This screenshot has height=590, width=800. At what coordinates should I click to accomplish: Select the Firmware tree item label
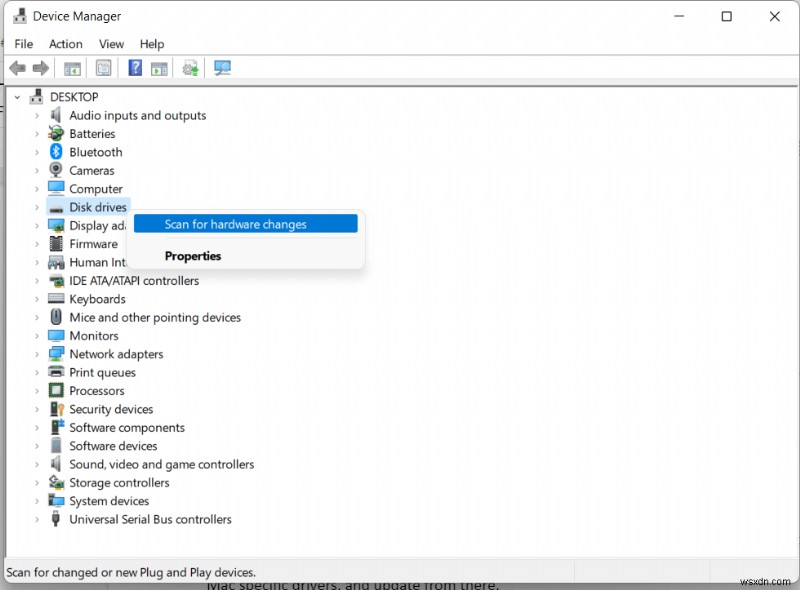93,244
